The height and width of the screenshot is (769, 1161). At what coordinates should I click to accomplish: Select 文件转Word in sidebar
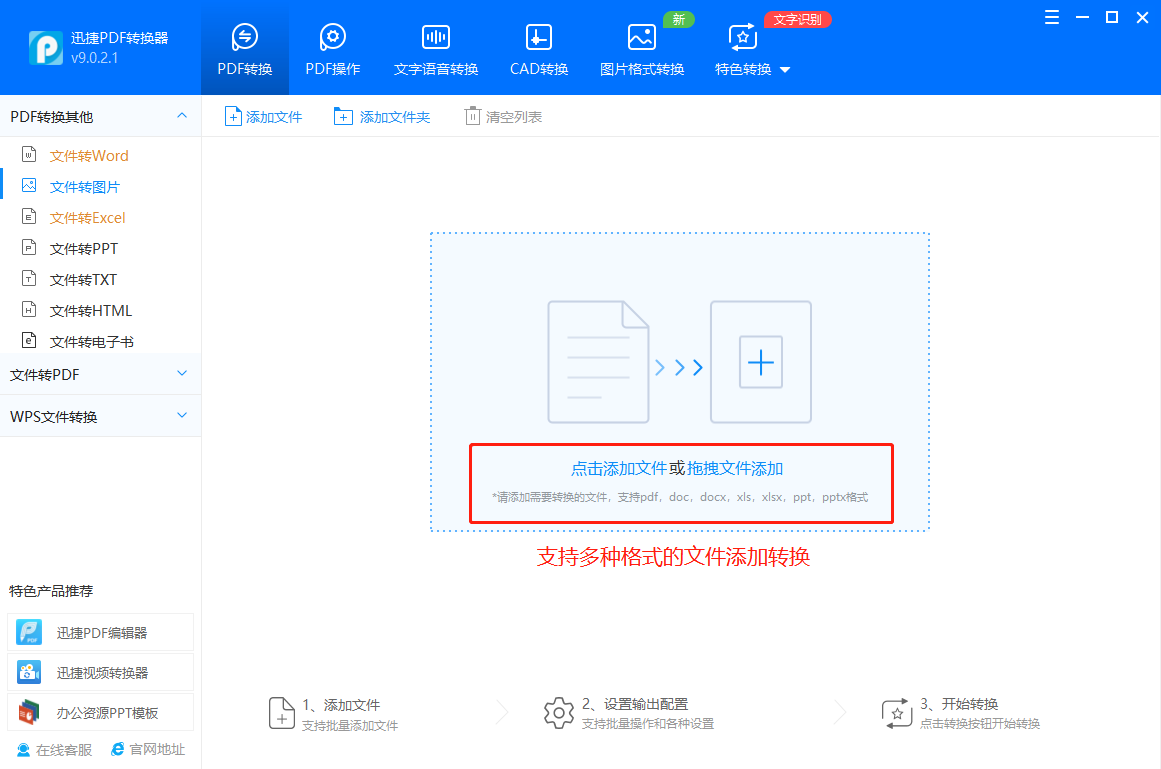[x=89, y=155]
